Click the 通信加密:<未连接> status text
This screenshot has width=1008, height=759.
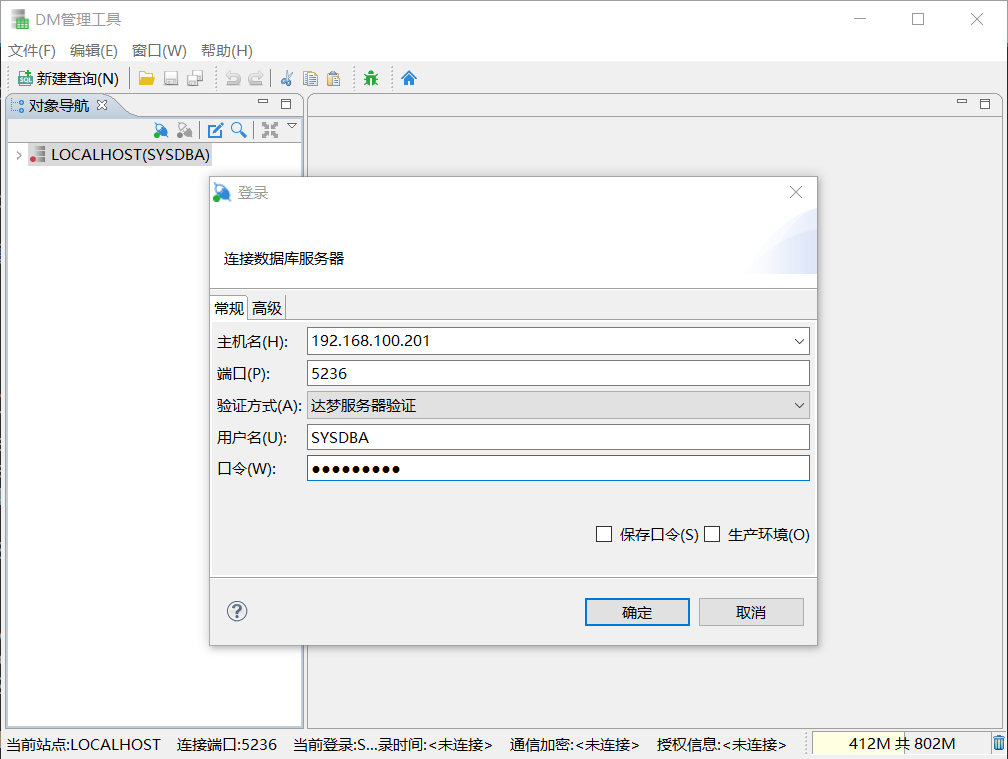pos(574,744)
